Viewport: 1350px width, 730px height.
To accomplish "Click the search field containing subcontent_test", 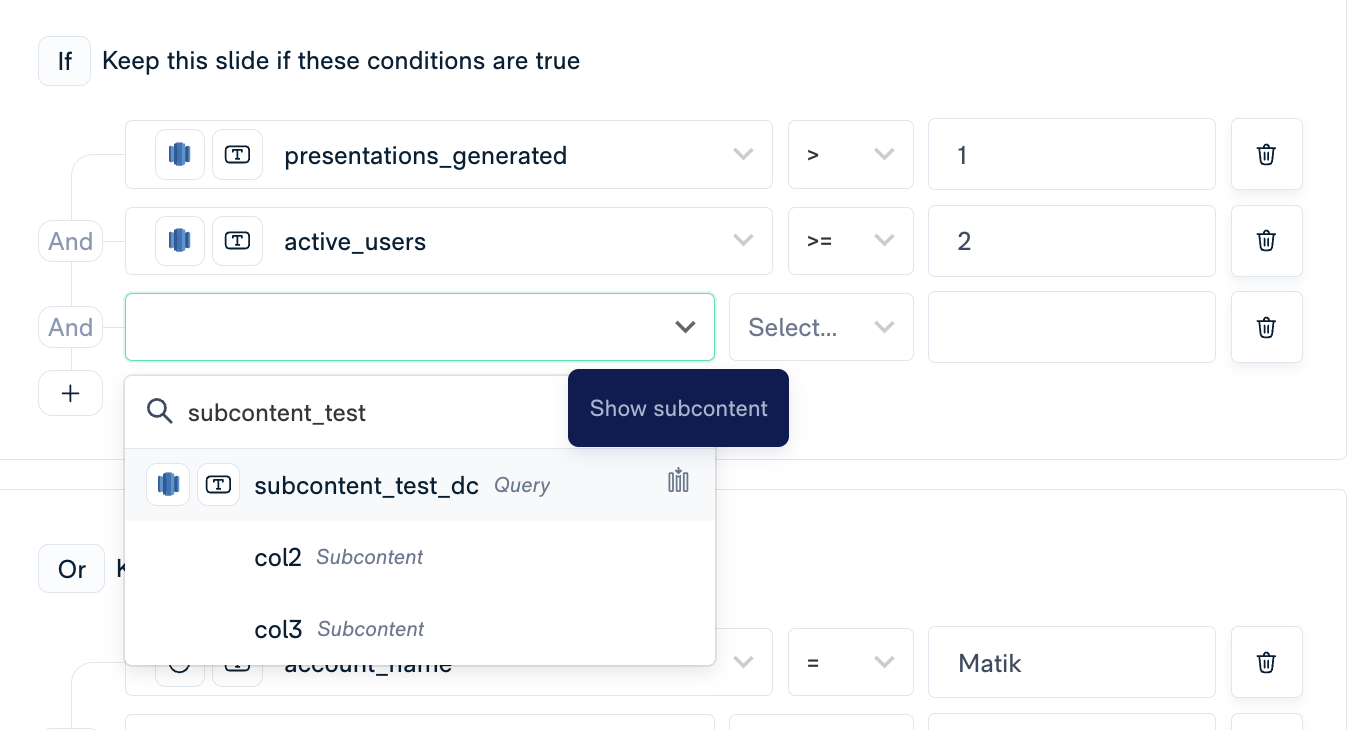I will (360, 412).
